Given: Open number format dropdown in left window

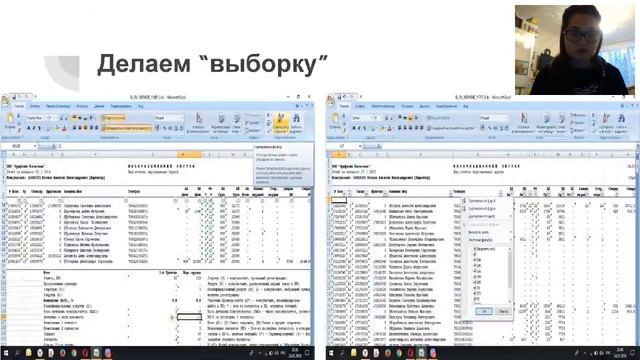Looking at the screenshot, I should pyautogui.click(x=182, y=118).
